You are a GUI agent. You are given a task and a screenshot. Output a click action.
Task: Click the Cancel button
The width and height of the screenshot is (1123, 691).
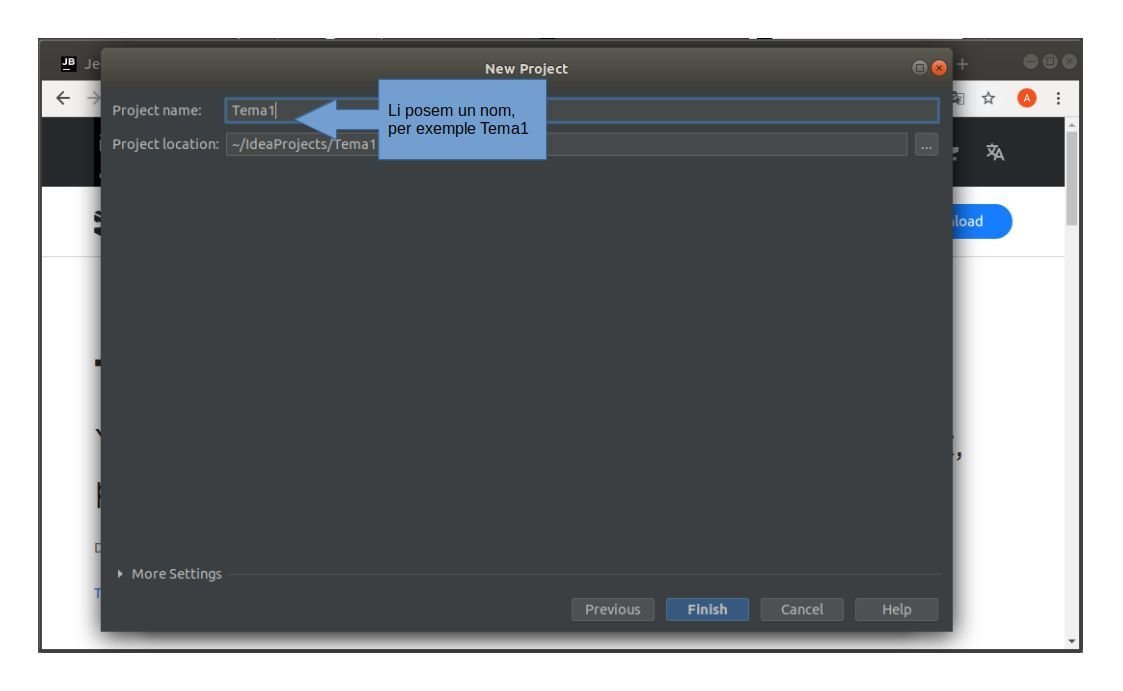pyautogui.click(x=801, y=609)
